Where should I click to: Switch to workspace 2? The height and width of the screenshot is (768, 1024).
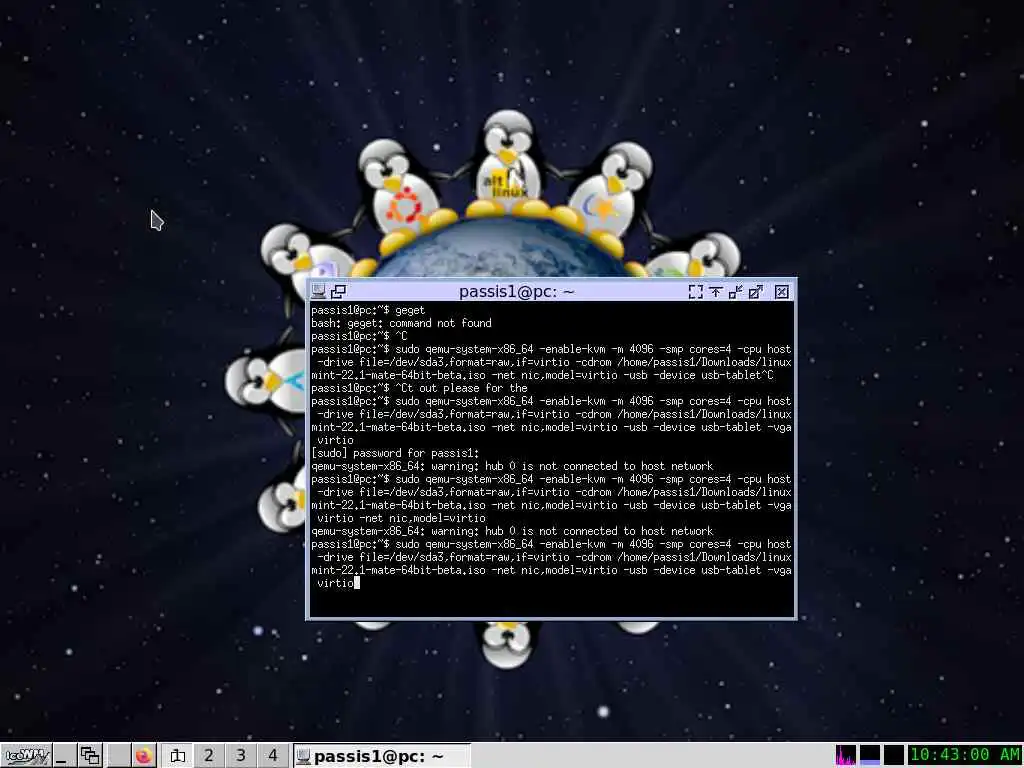pos(209,756)
